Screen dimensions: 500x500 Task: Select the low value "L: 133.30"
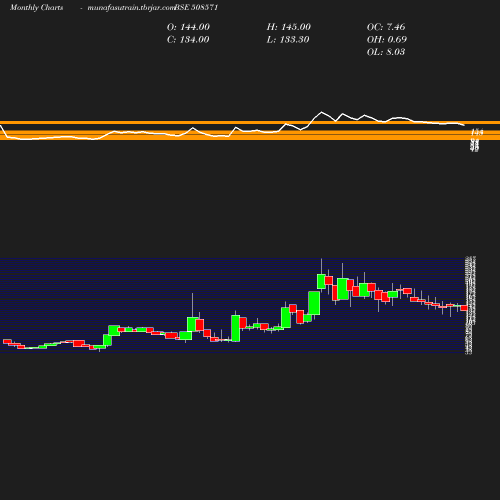288,40
